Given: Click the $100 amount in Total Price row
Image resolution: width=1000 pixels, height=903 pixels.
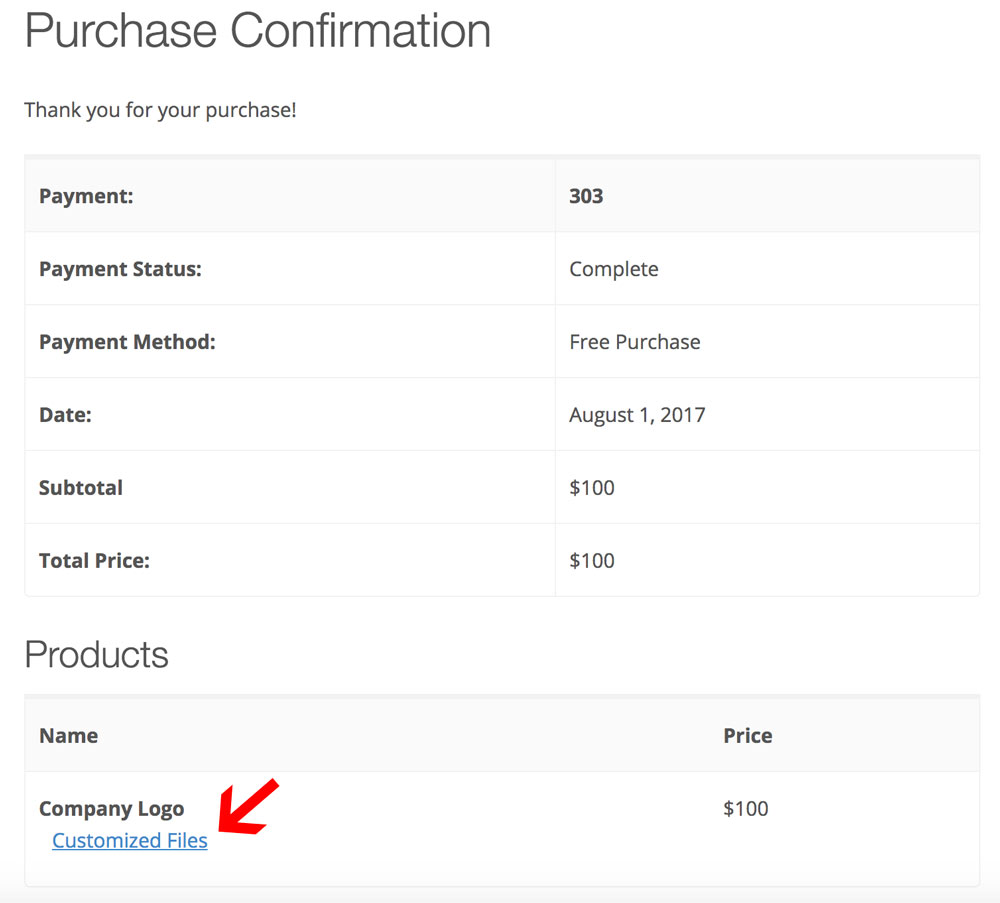Looking at the screenshot, I should point(592,561).
